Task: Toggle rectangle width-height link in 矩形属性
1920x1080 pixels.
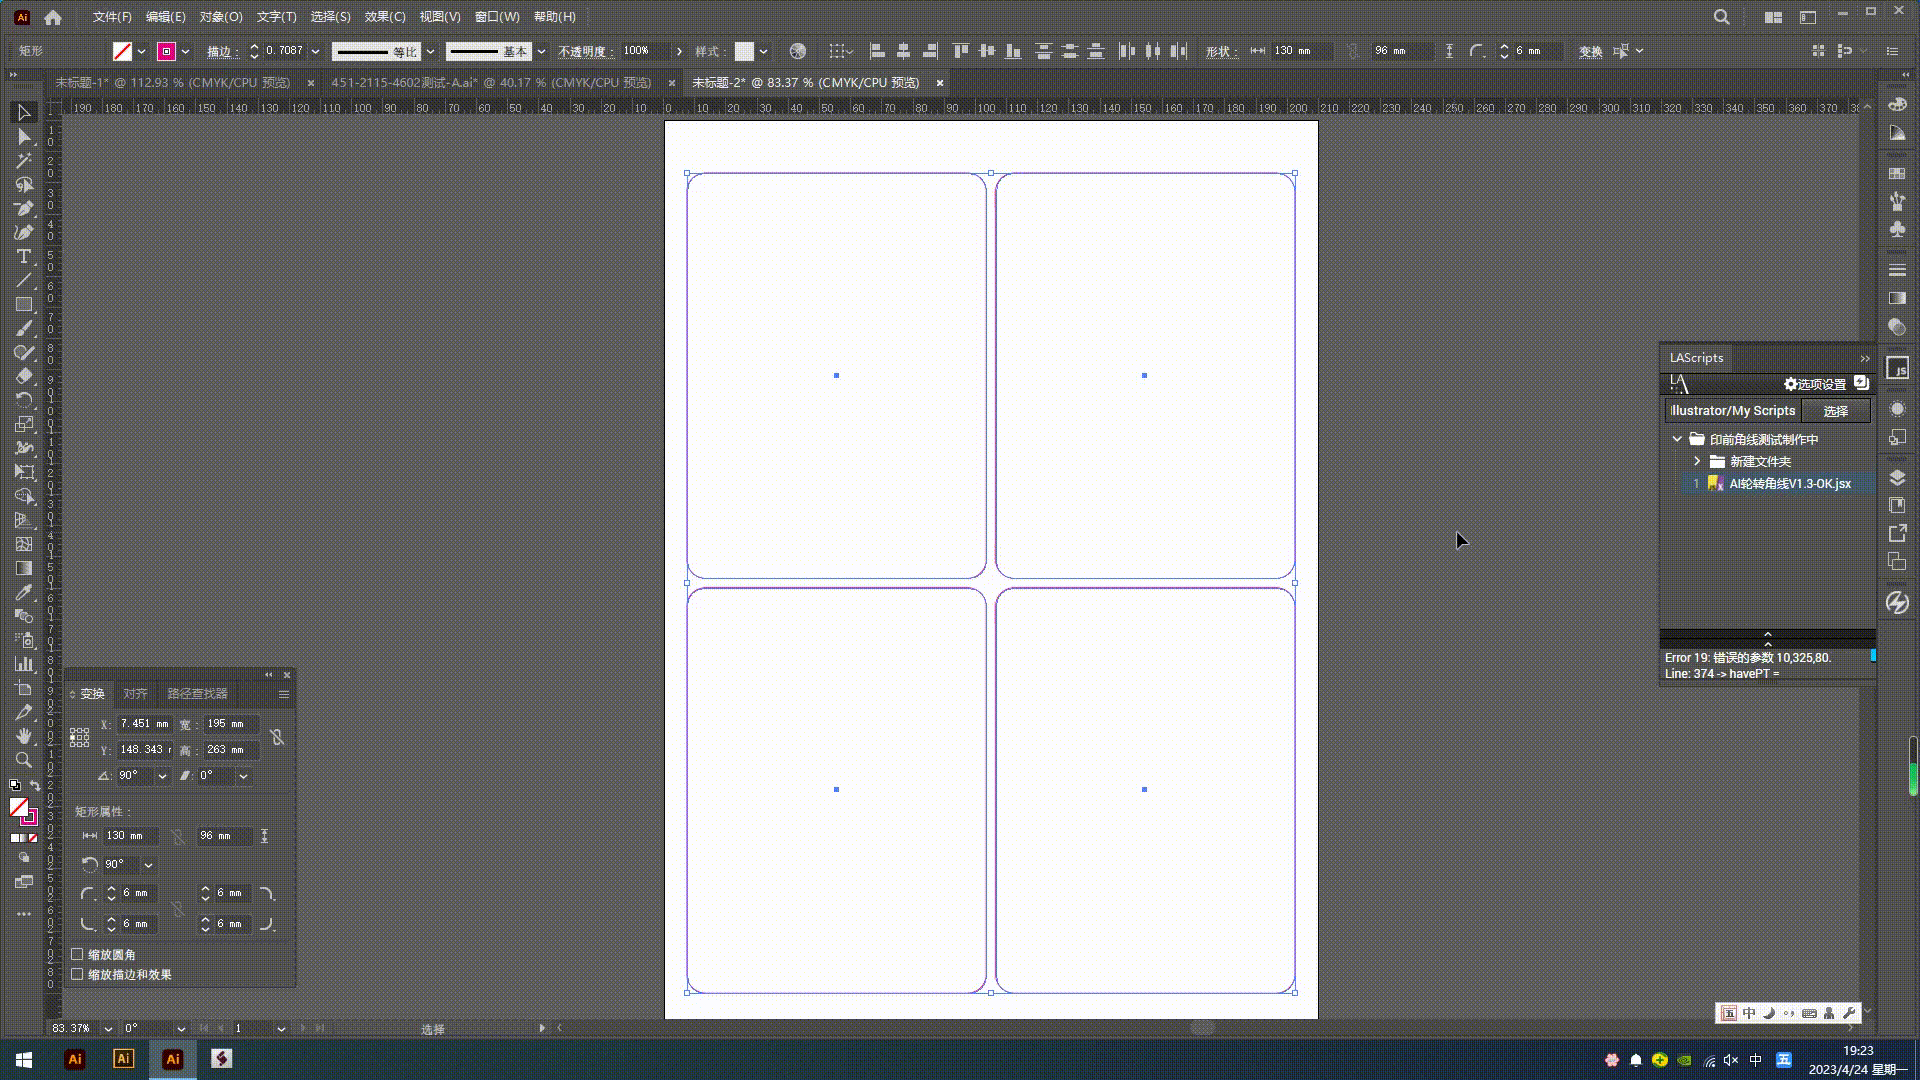Action: 178,836
